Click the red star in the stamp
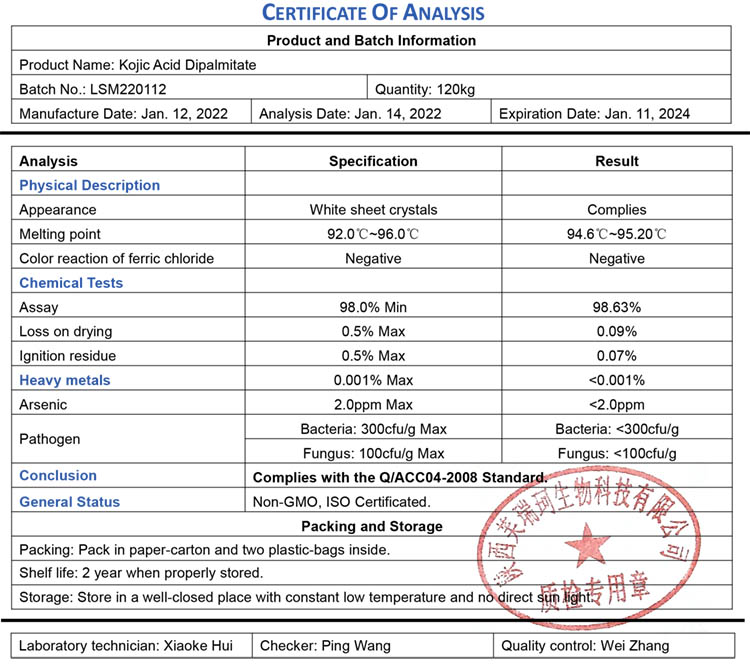The height and width of the screenshot is (666, 750). [x=588, y=548]
